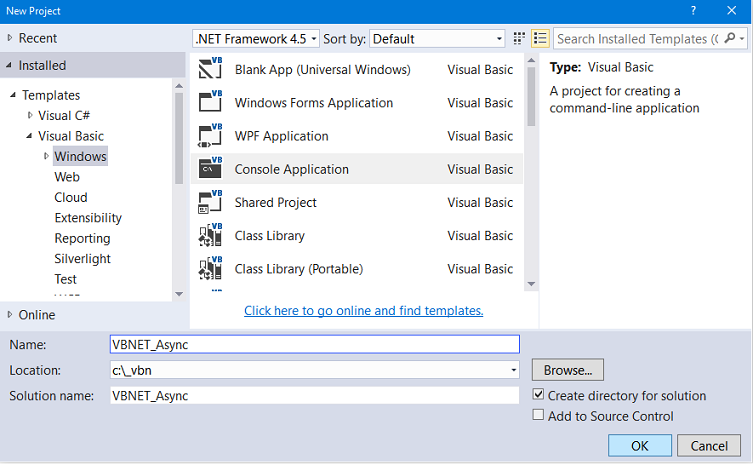
Task: Focus the Search Installed Templates box
Action: pos(639,38)
